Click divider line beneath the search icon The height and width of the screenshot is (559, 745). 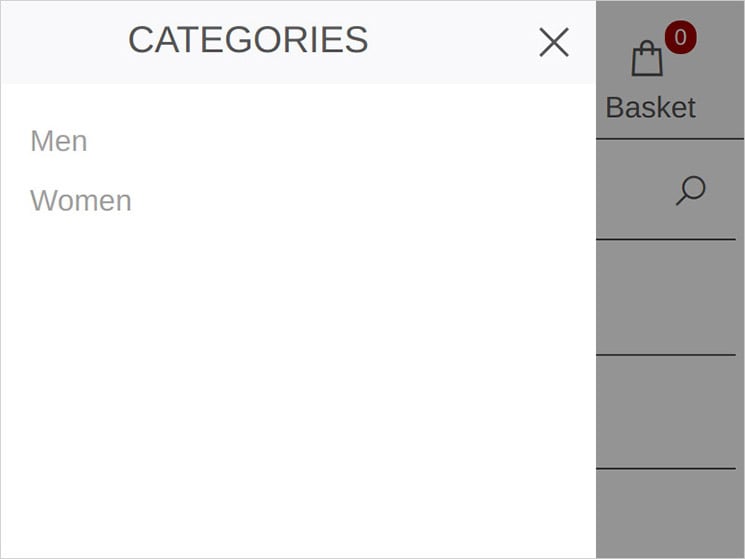(x=666, y=239)
